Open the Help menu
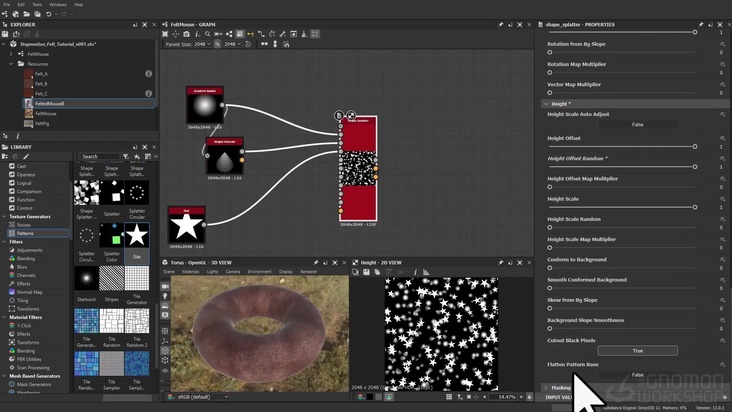 point(78,5)
